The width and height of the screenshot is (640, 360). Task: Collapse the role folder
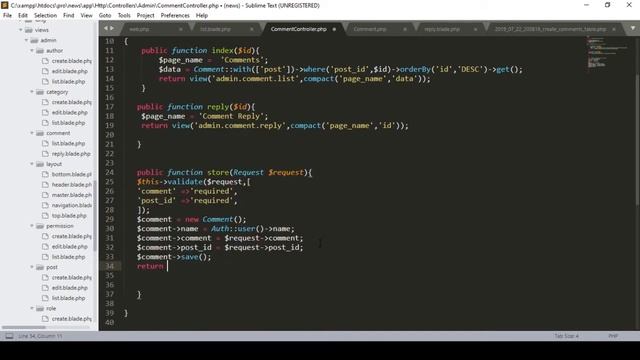(32, 308)
